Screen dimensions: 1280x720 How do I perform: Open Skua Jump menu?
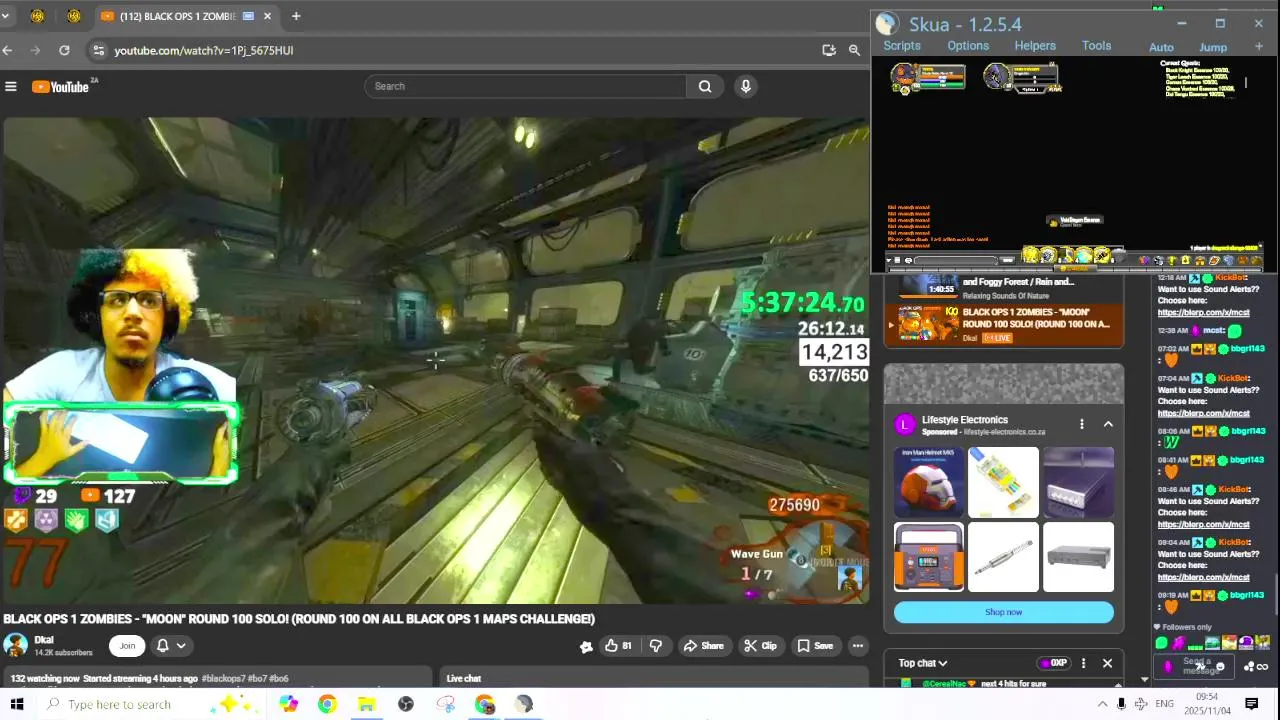(1213, 47)
